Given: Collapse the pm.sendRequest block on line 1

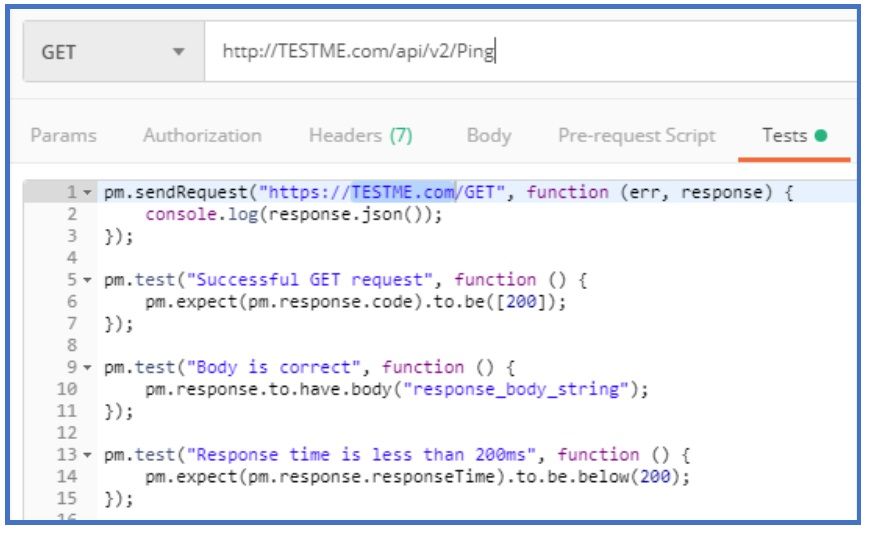Looking at the screenshot, I should click(x=88, y=192).
